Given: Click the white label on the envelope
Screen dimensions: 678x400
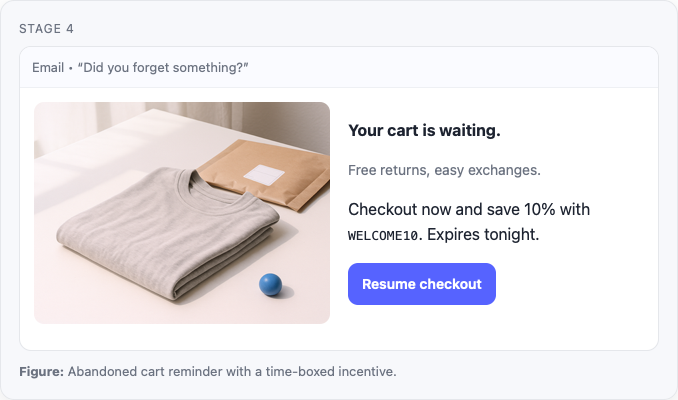Looking at the screenshot, I should click(x=266, y=174).
